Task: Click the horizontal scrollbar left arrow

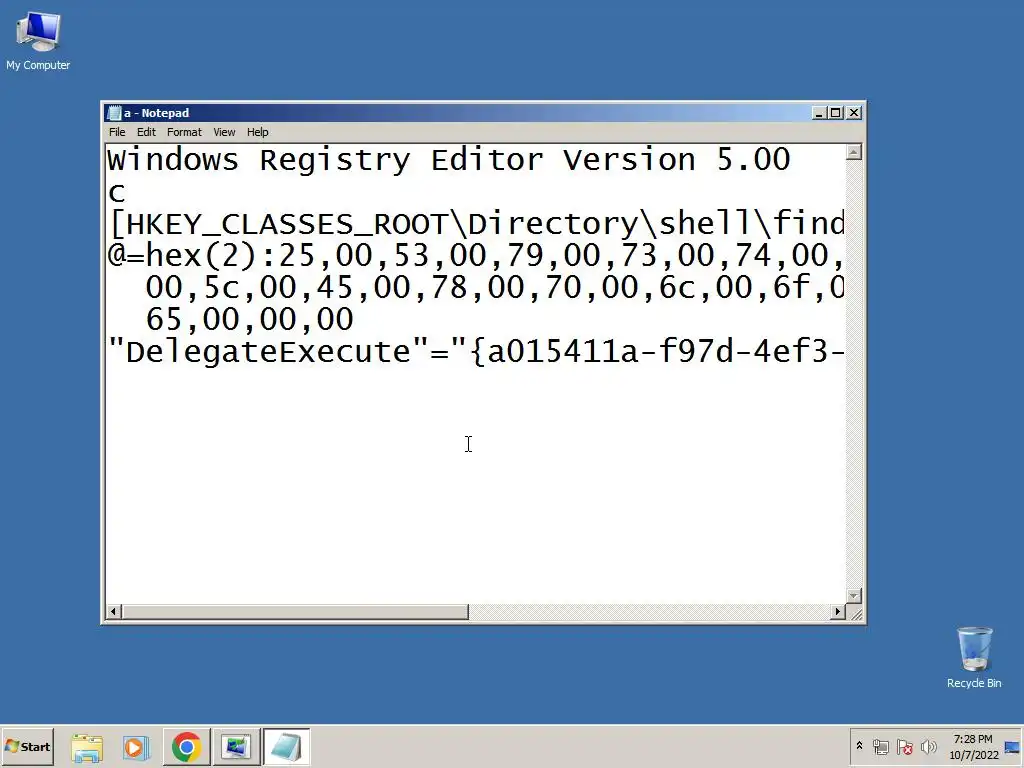Action: click(x=114, y=612)
